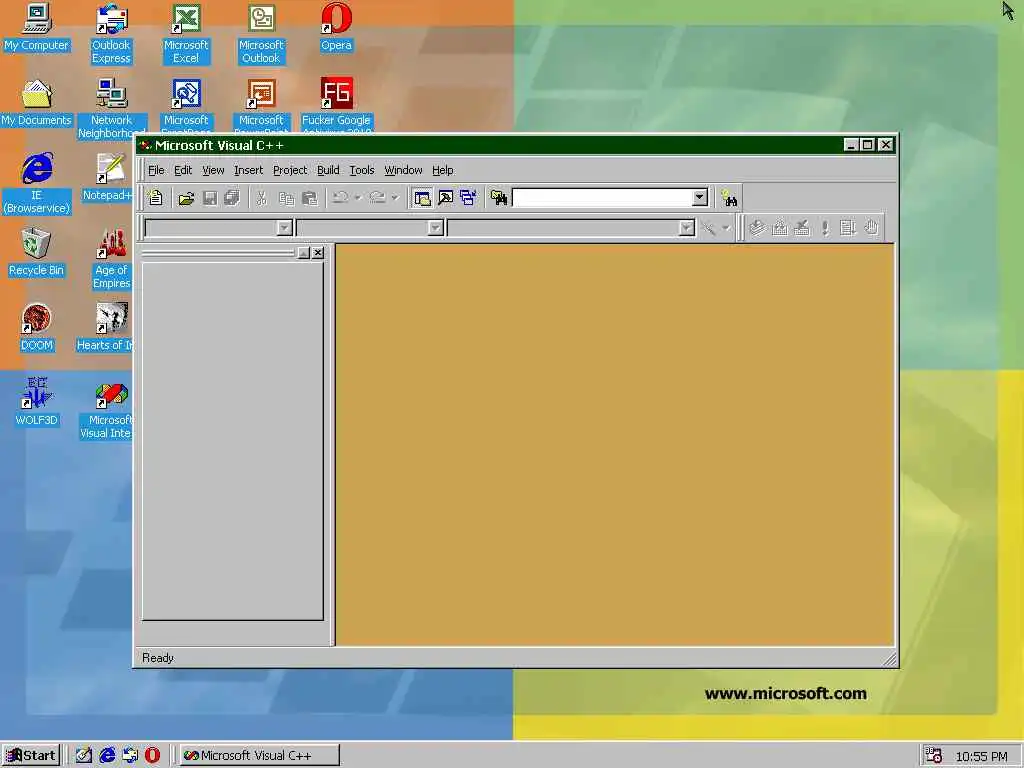The width and height of the screenshot is (1024, 768).
Task: Click the Go debug toolbar icon
Action: 848,228
